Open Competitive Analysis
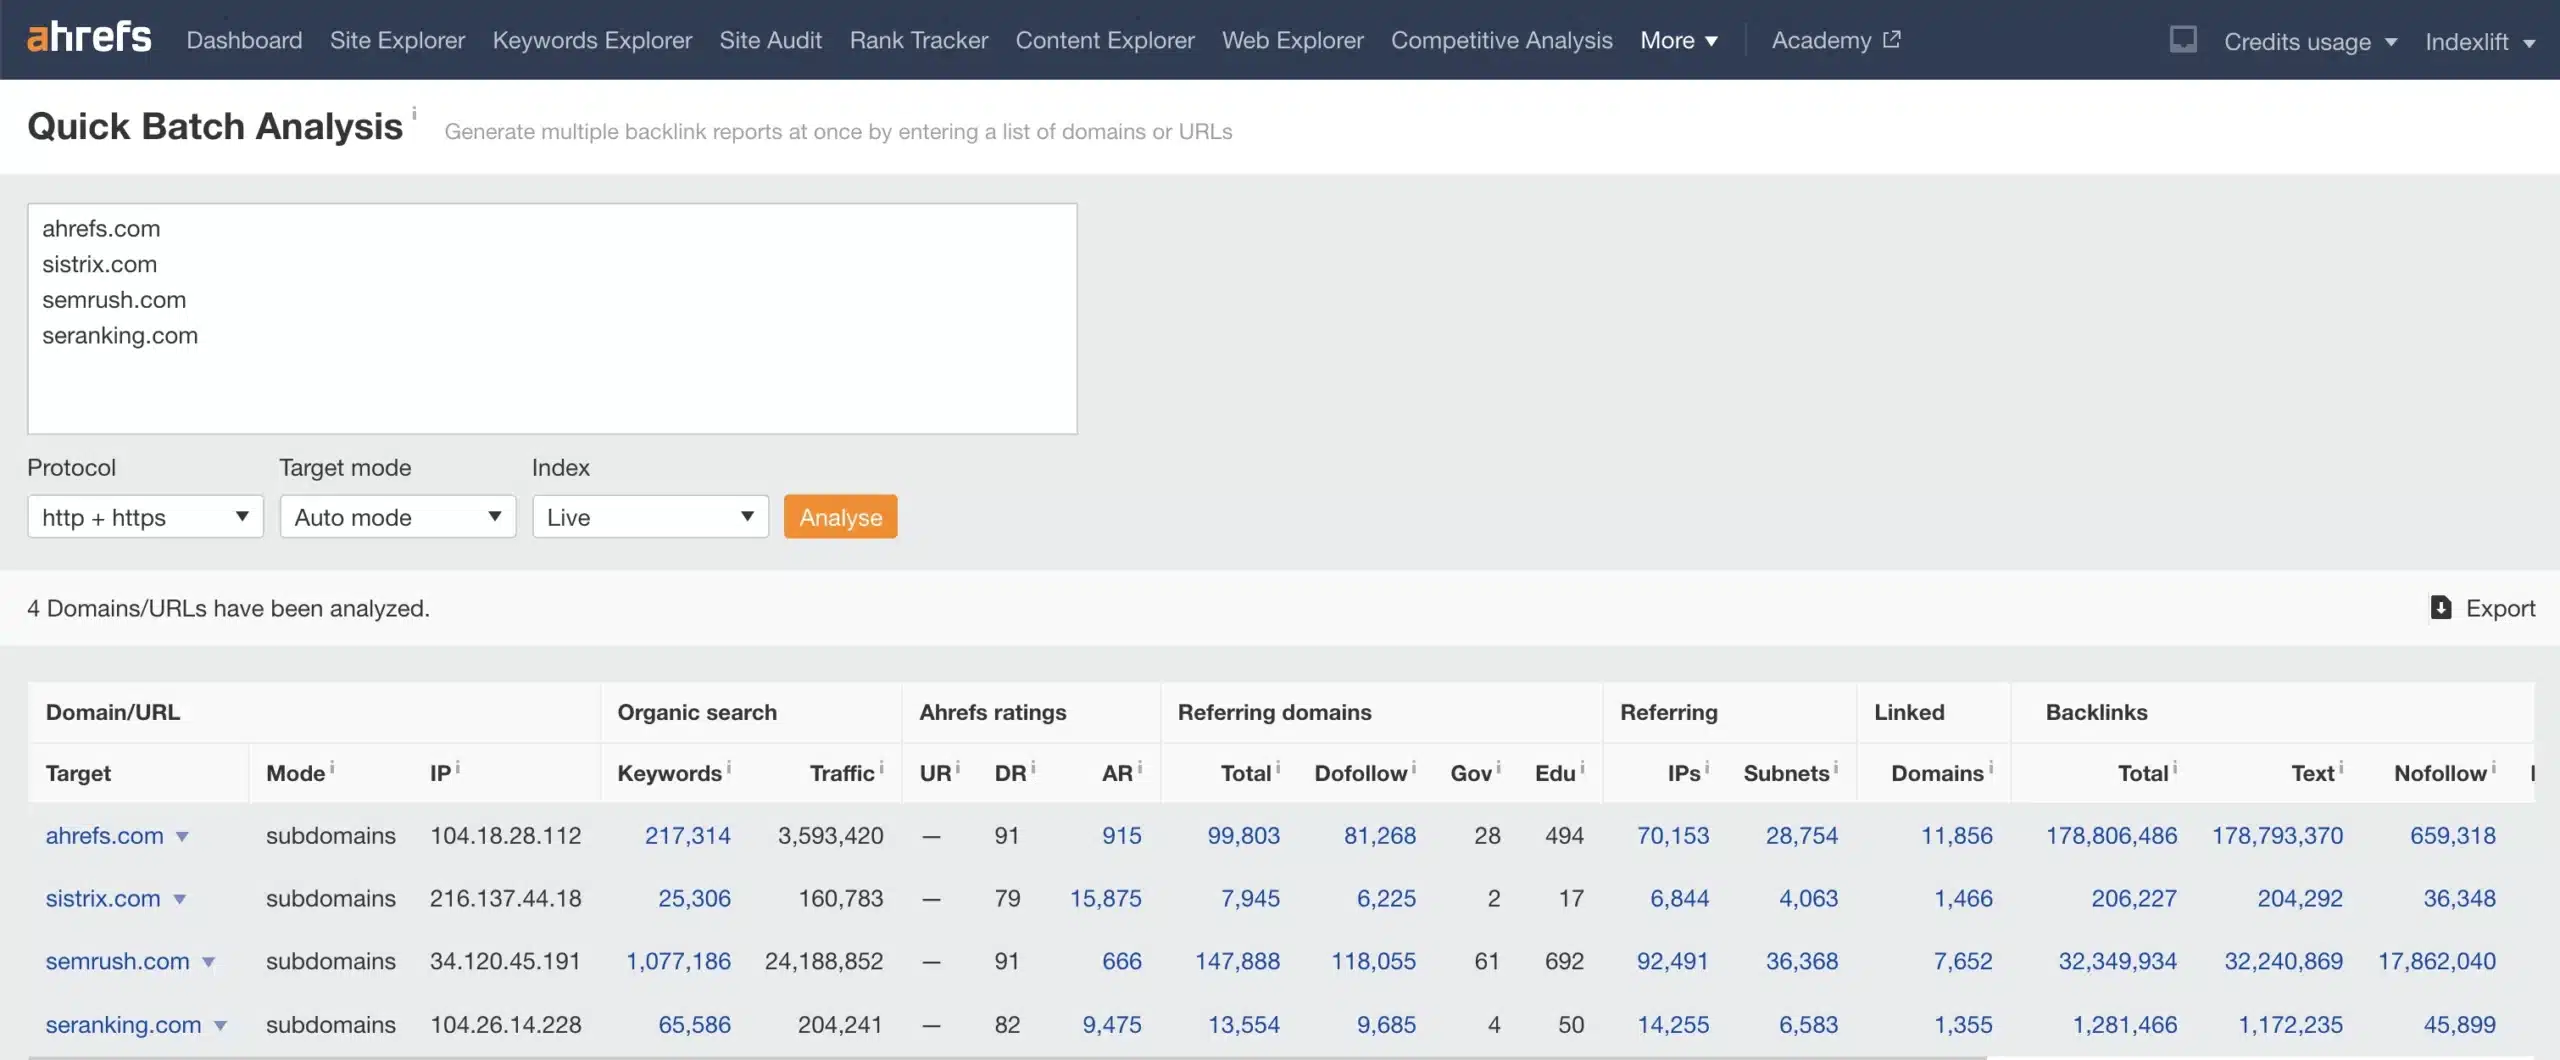2560x1060 pixels. pos(1501,40)
